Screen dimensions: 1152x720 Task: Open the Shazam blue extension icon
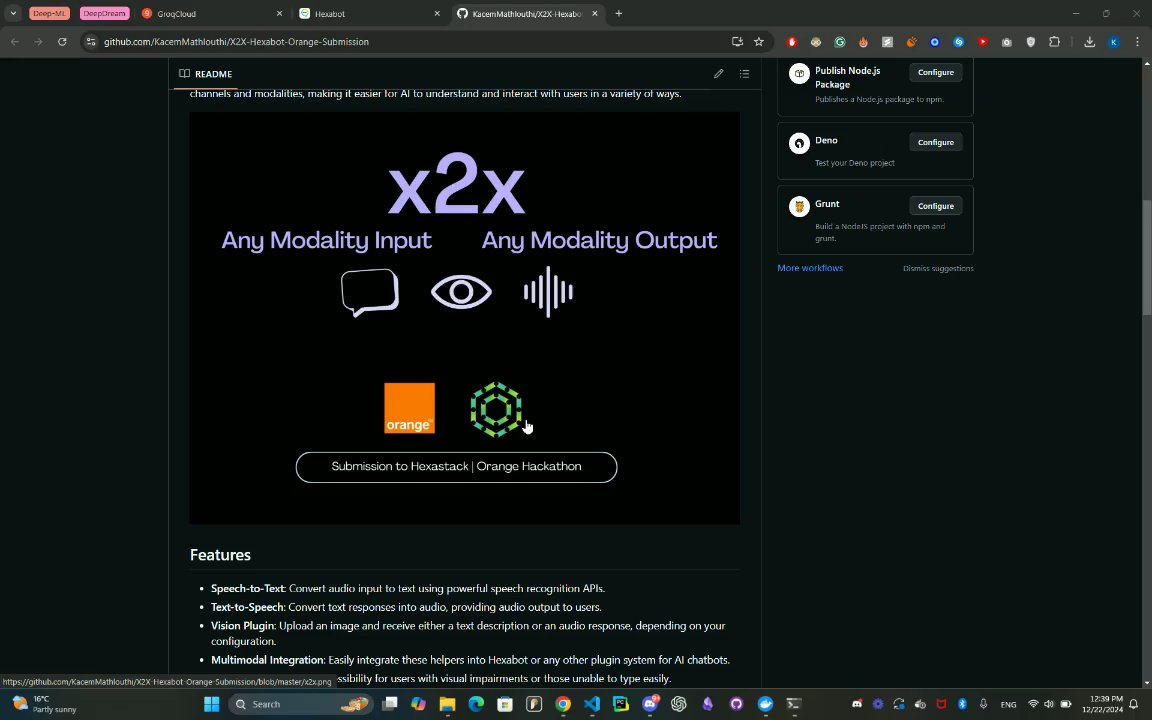[x=959, y=42]
